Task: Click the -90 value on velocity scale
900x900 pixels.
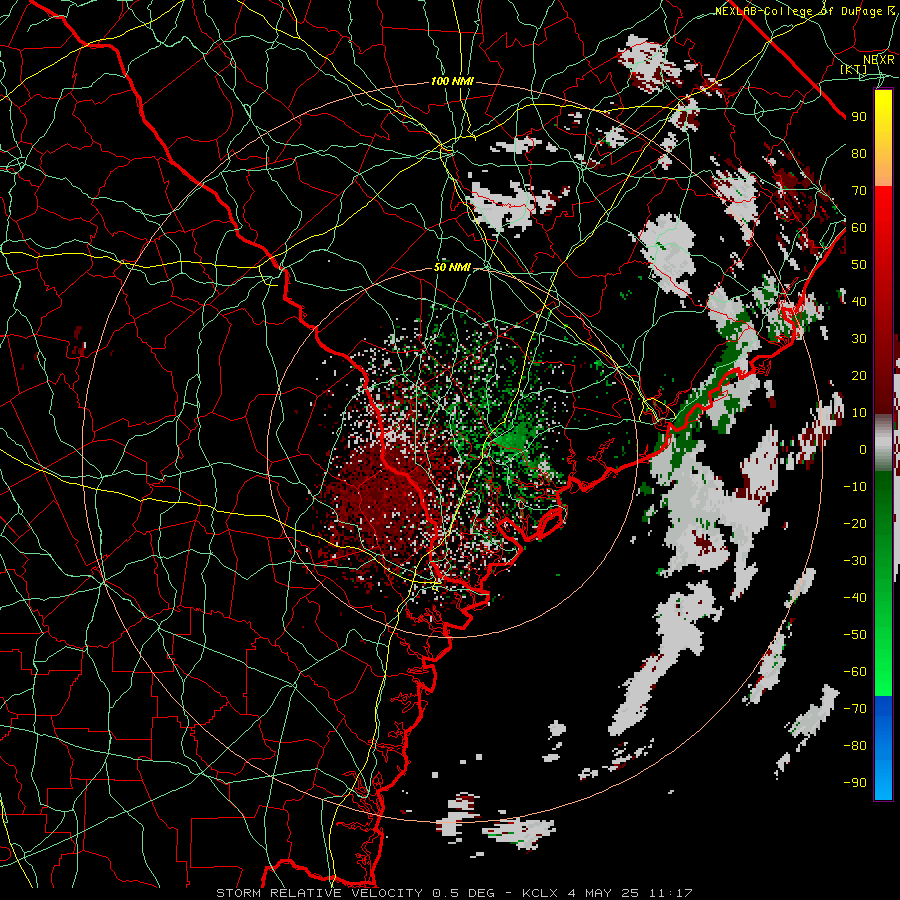Action: coord(855,783)
